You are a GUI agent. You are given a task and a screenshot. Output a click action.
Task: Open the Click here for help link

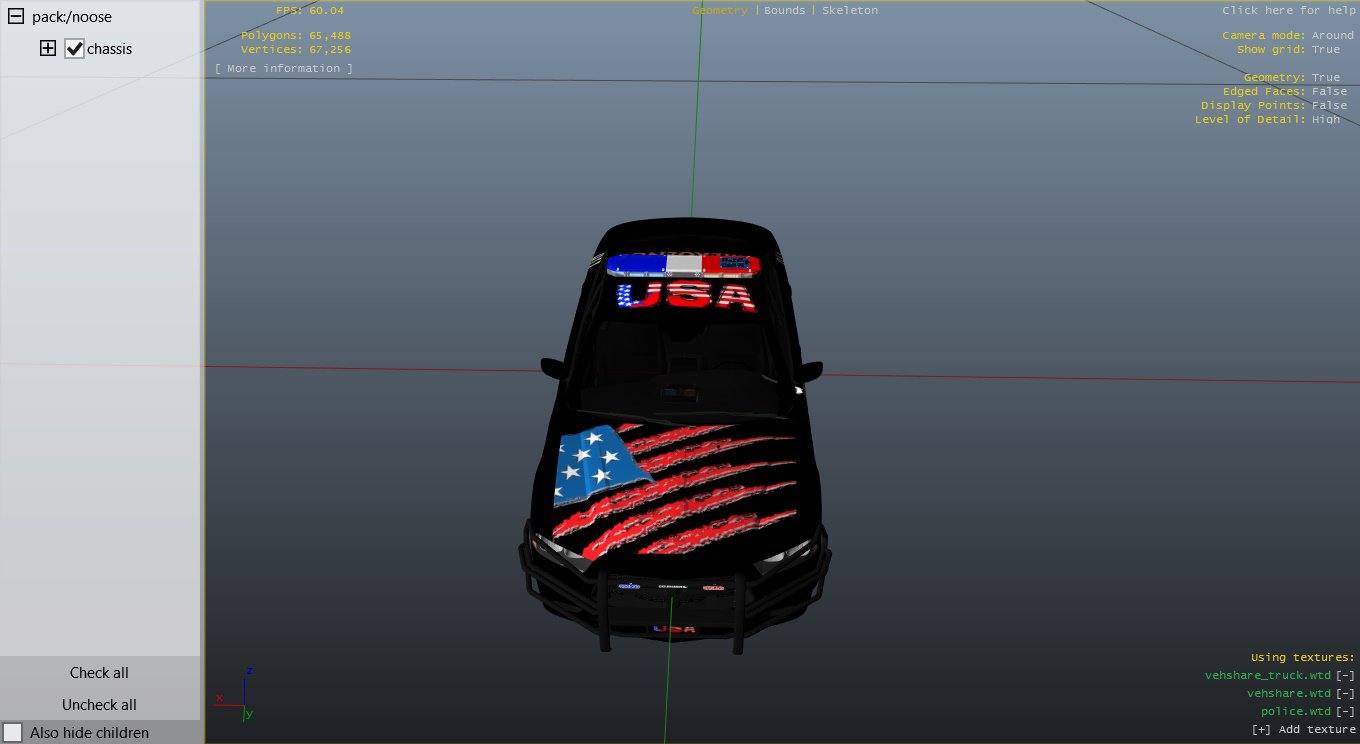pyautogui.click(x=1287, y=11)
